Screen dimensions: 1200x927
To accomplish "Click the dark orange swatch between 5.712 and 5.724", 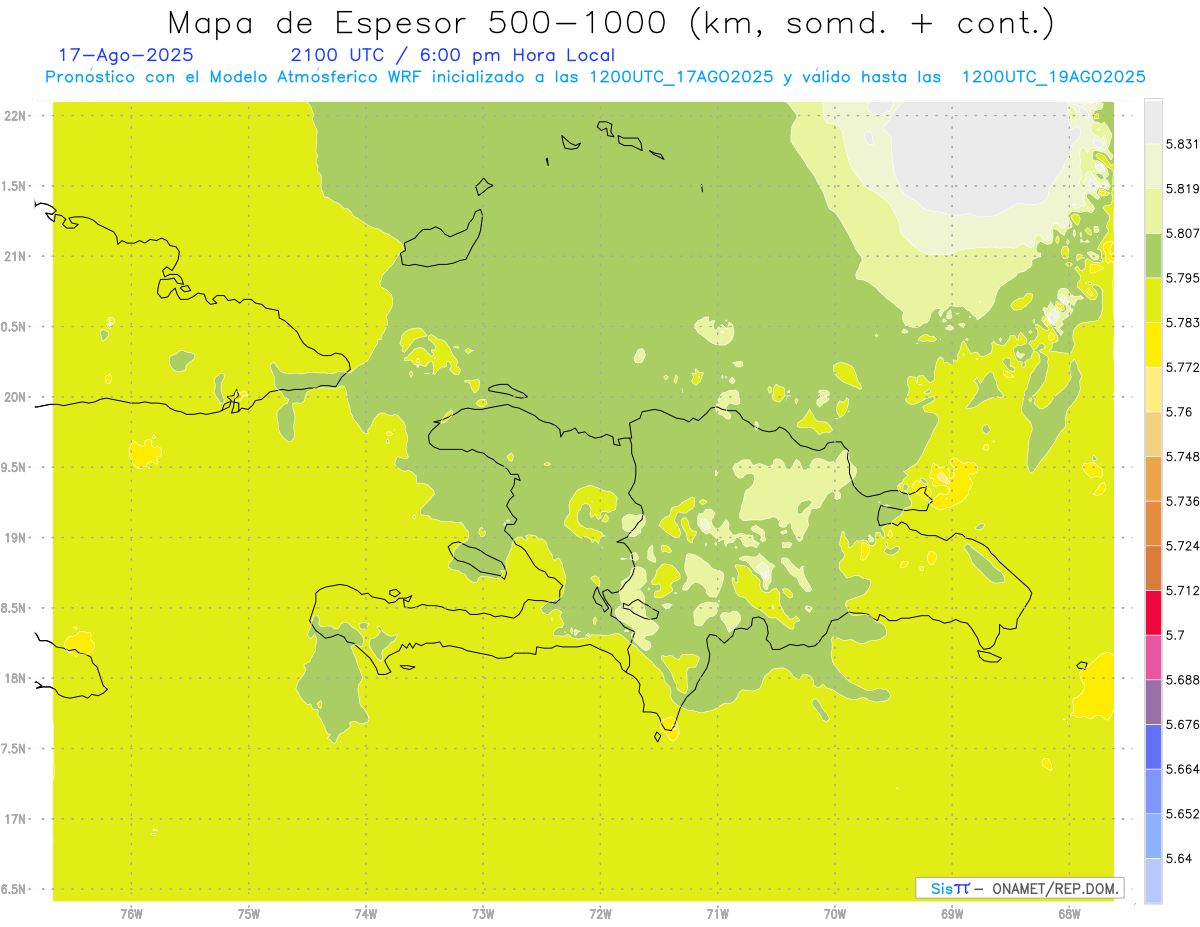I will (1153, 568).
